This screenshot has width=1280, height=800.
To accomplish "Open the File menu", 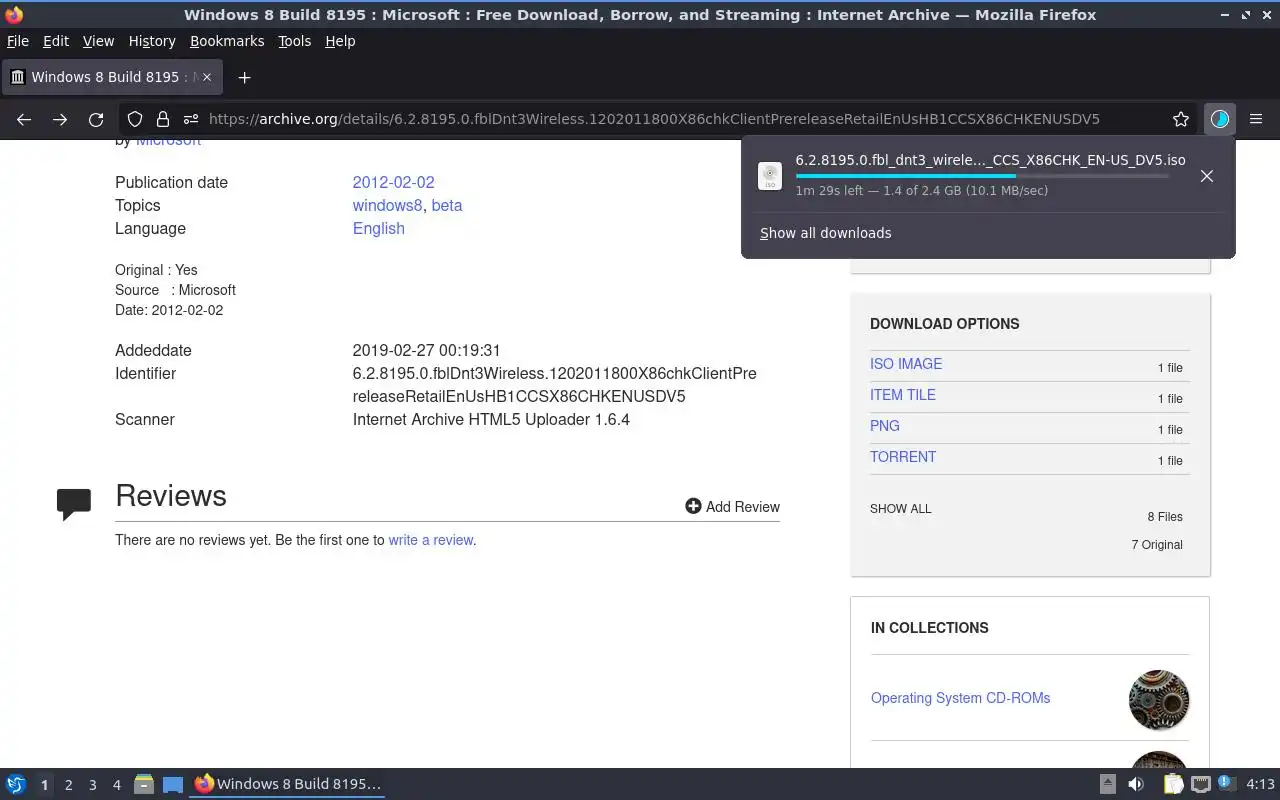I will point(18,41).
